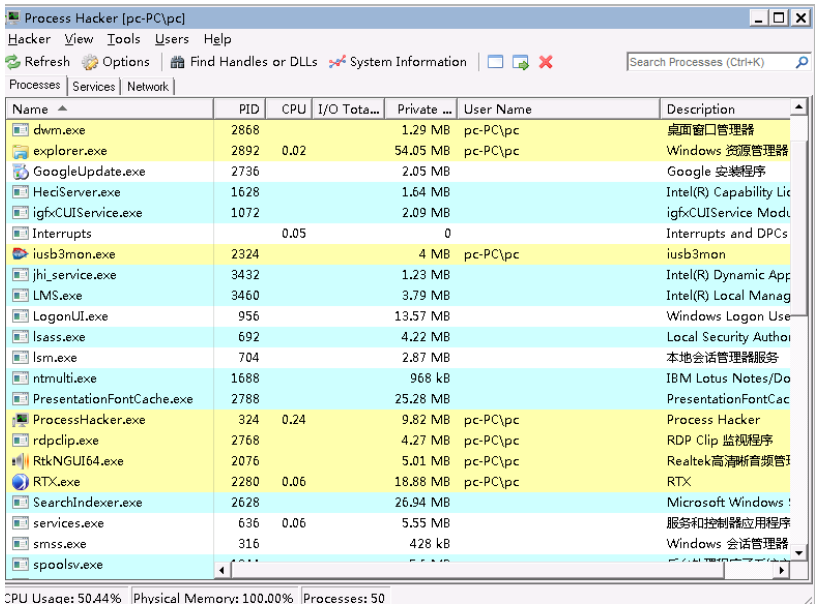The image size is (825, 614).
Task: Open the Tools menu
Action: point(124,39)
